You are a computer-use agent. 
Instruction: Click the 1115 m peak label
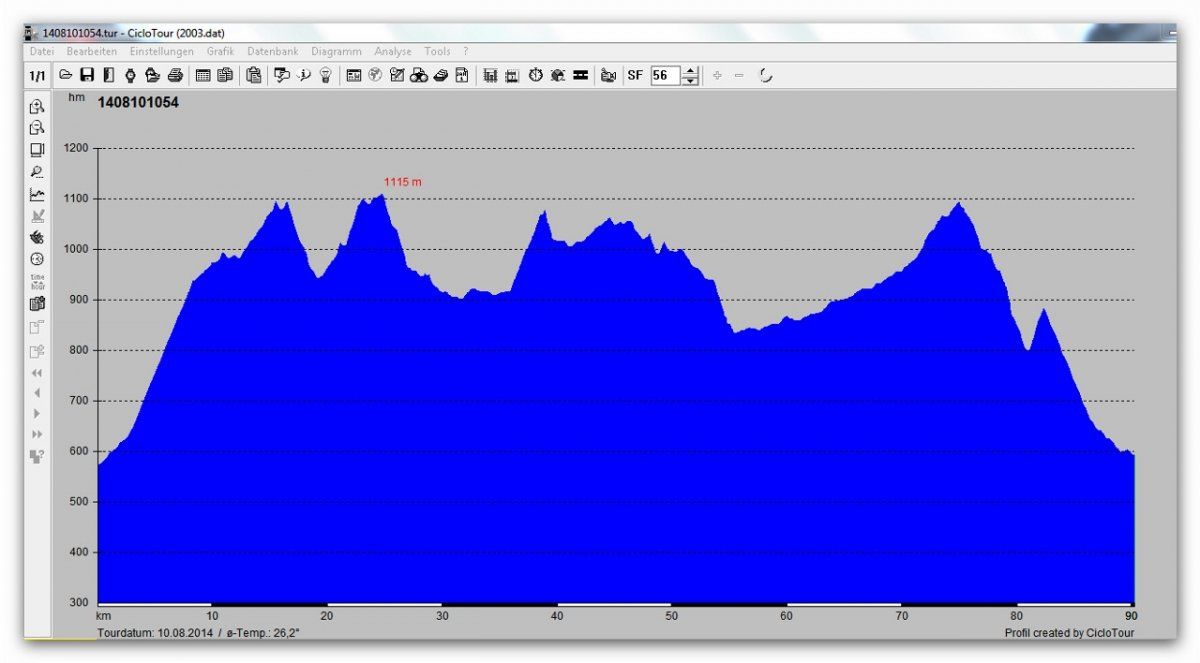(403, 182)
